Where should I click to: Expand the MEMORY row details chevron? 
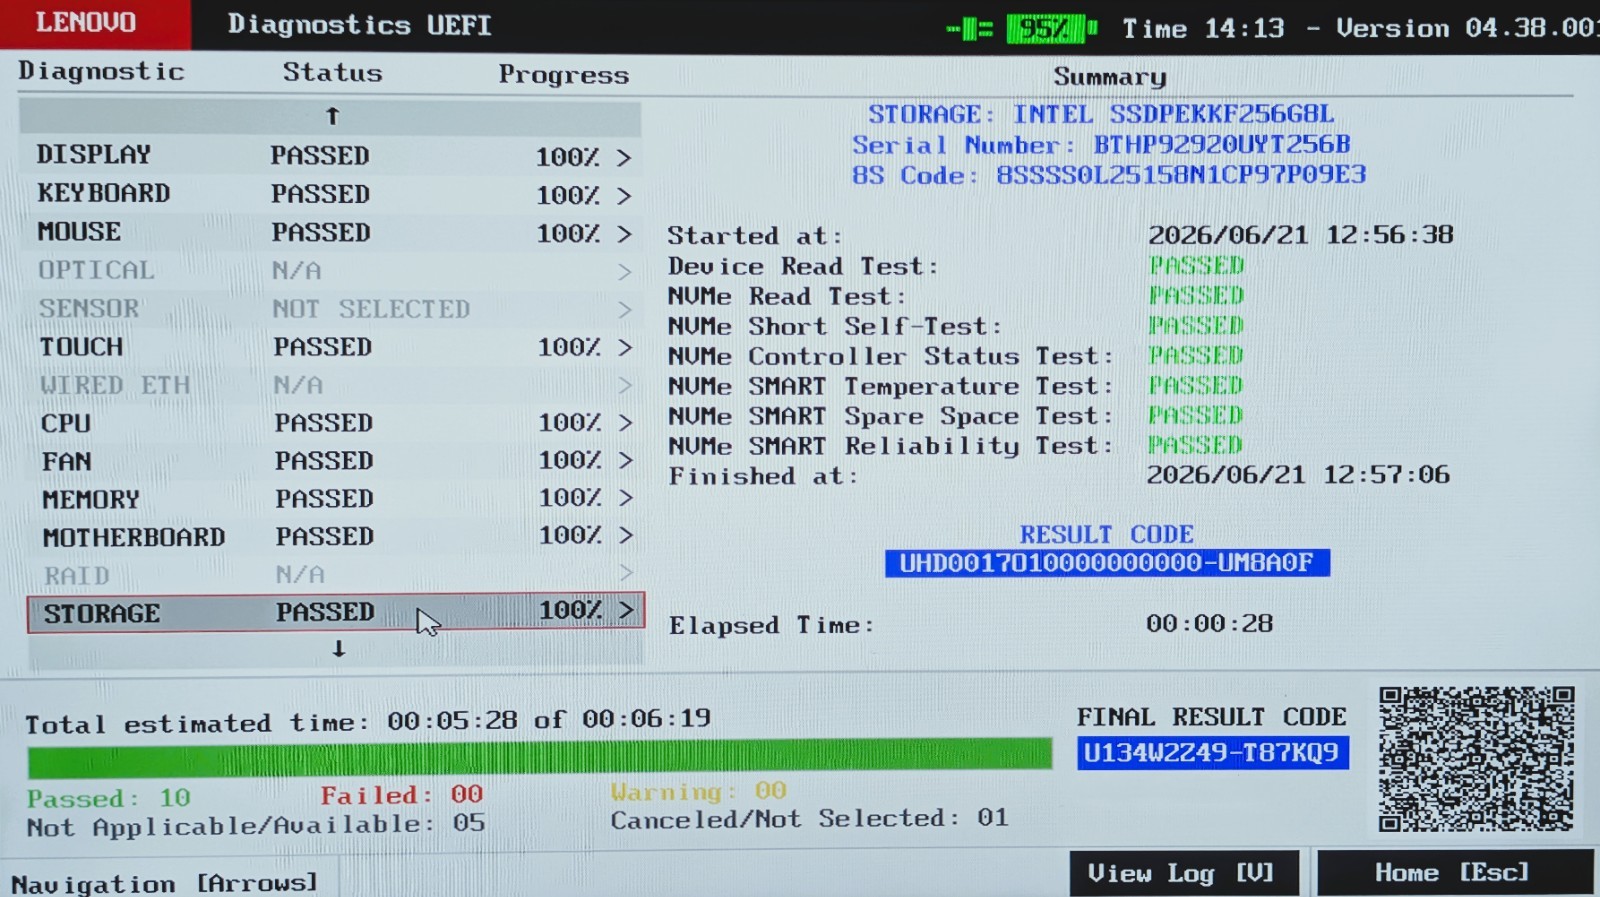click(x=625, y=498)
